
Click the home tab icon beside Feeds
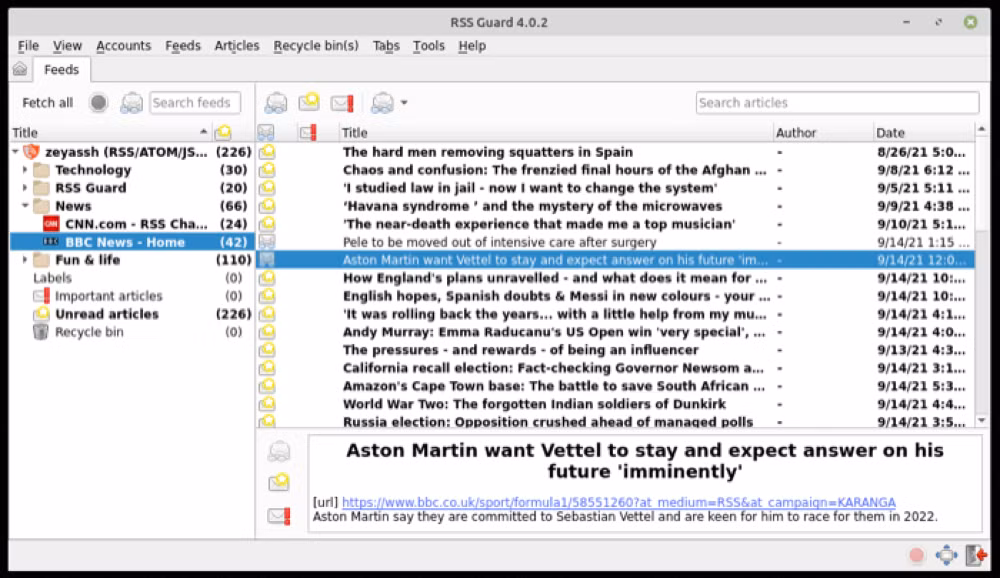pos(20,70)
